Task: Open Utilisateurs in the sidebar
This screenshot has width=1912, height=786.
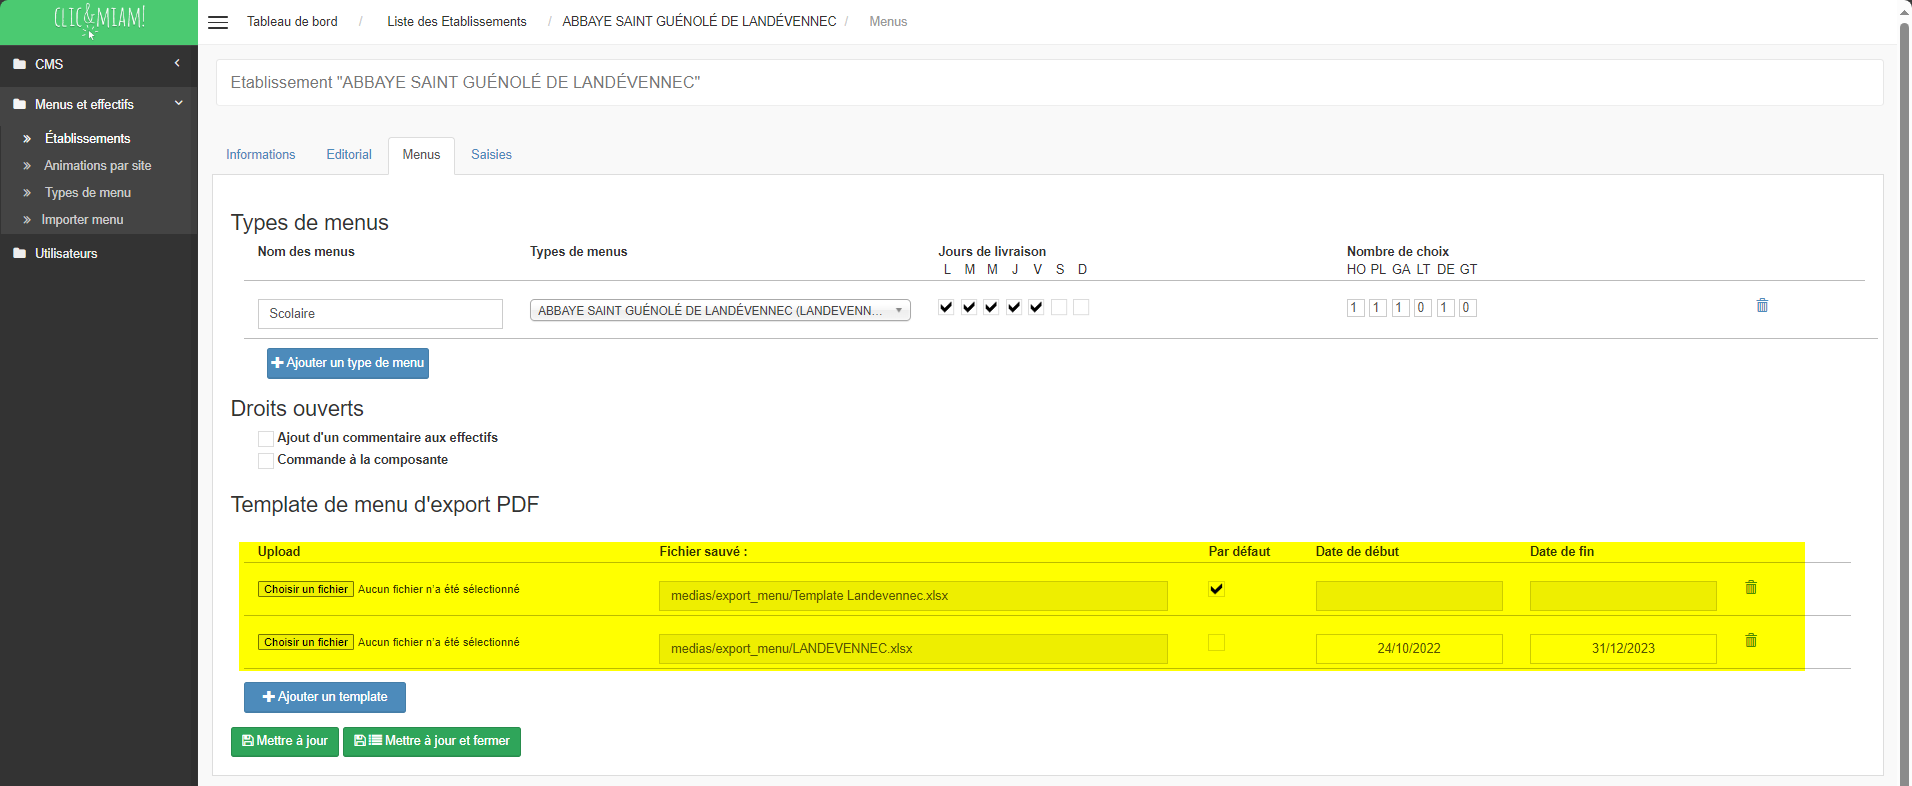Action: [x=66, y=253]
